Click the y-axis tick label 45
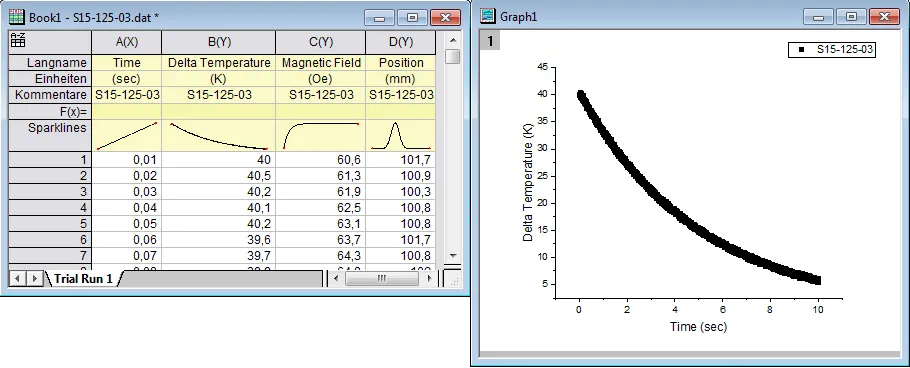 tap(543, 67)
